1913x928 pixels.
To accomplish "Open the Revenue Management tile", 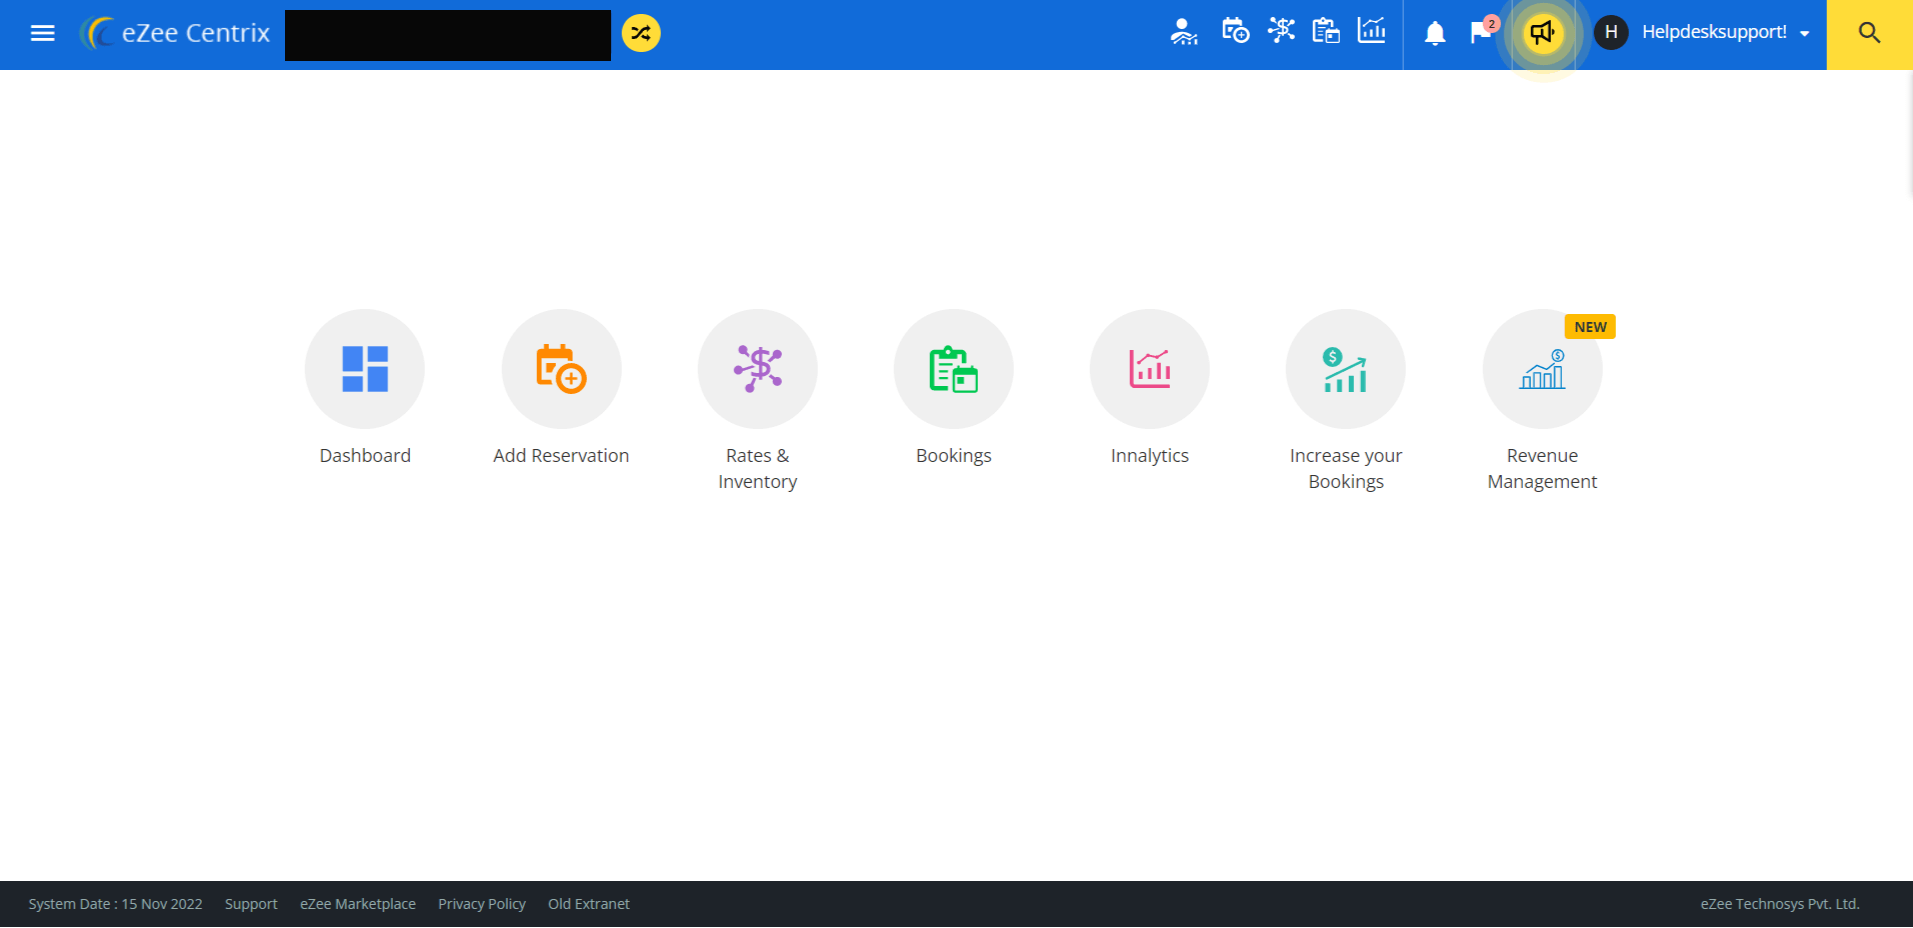I will [x=1542, y=369].
